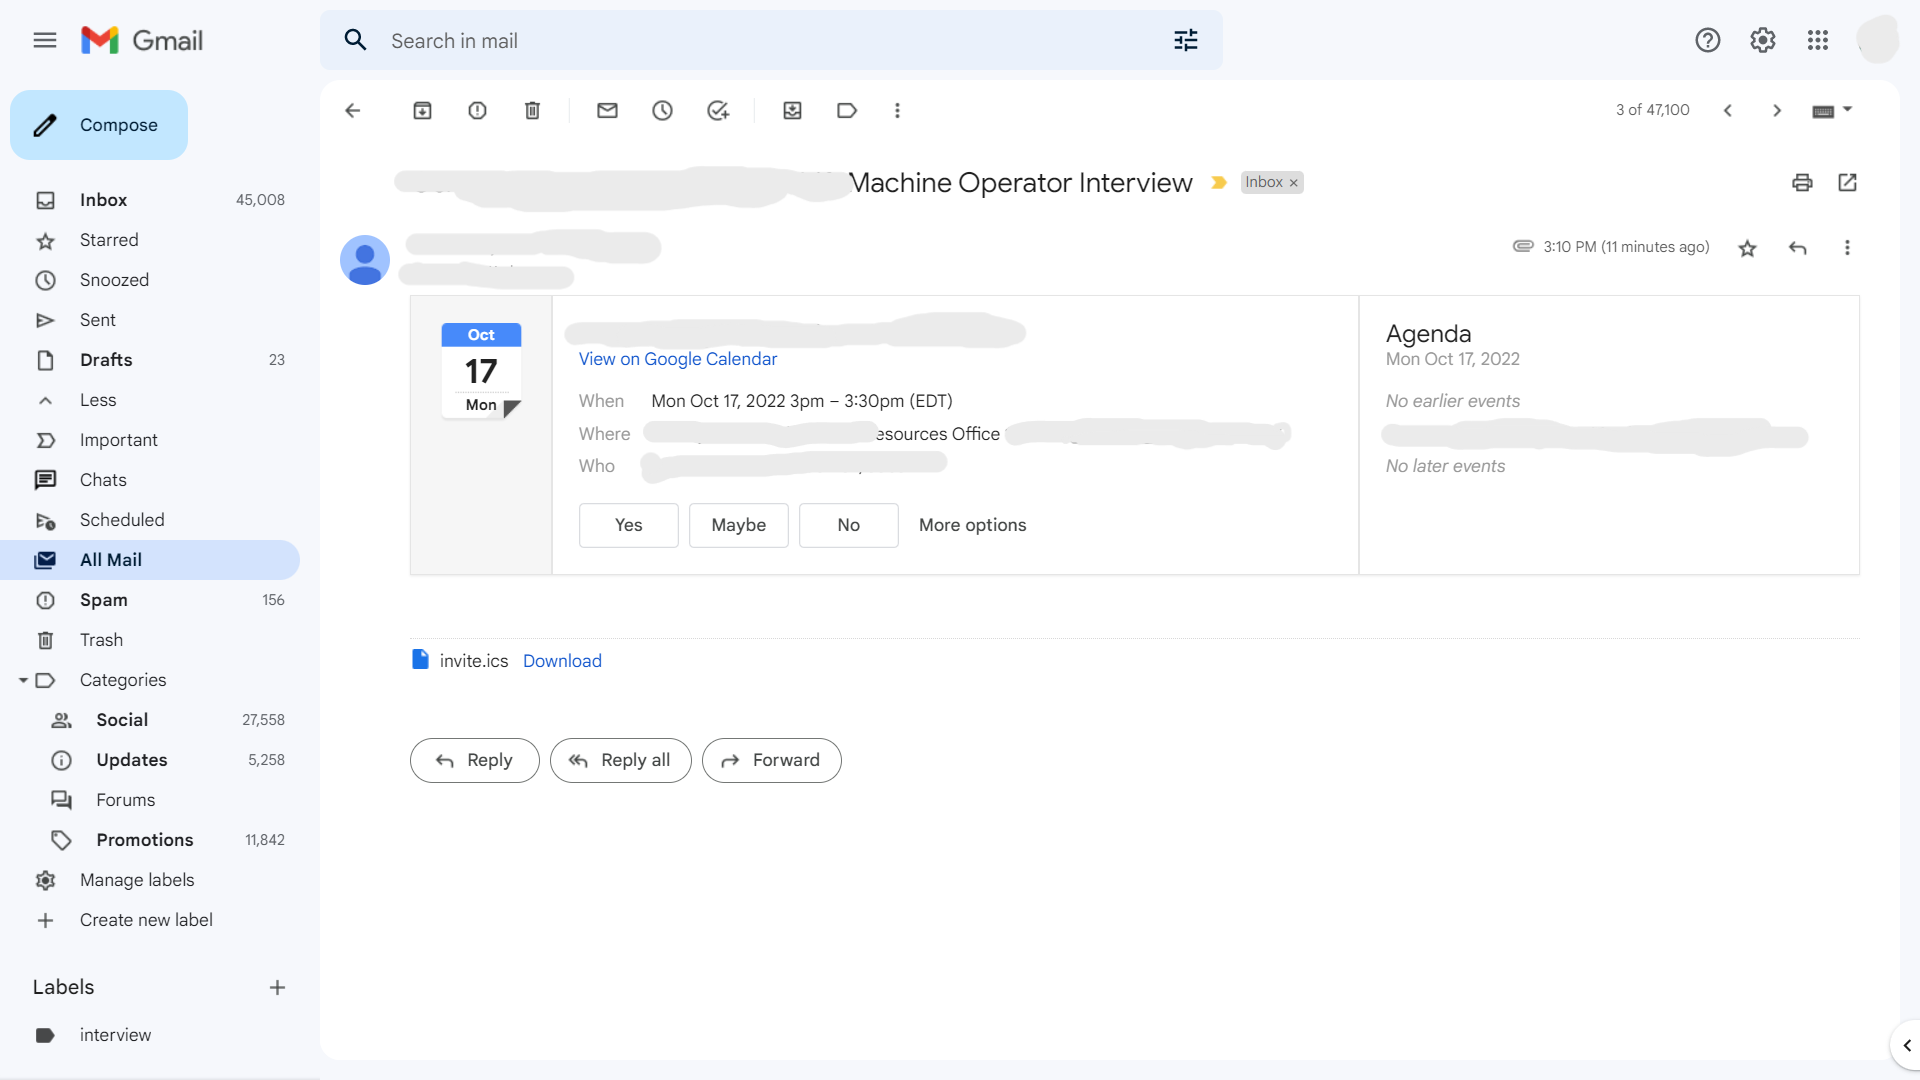Open toolbar More options menu
This screenshot has height=1080, width=1920.
tap(897, 110)
